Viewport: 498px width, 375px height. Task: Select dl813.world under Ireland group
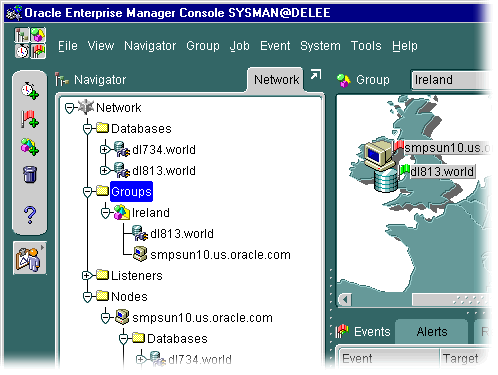tap(182, 234)
